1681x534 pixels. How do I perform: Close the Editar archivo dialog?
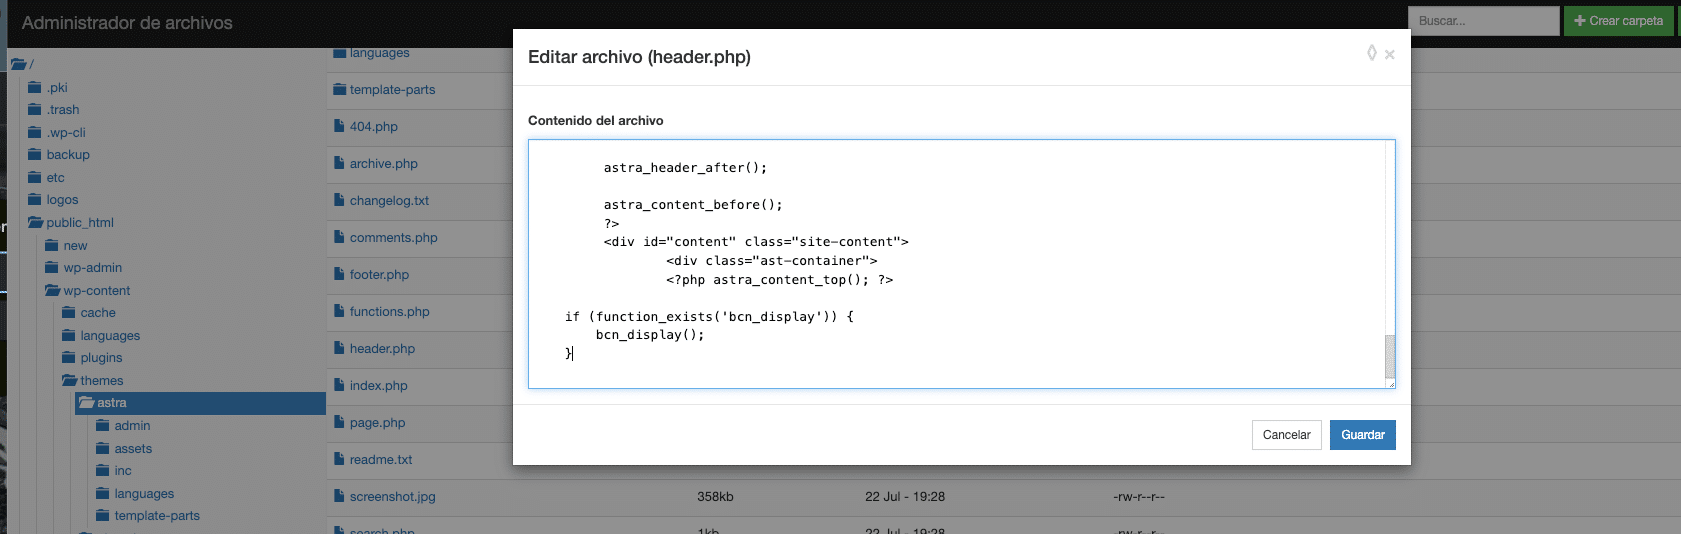[1389, 55]
